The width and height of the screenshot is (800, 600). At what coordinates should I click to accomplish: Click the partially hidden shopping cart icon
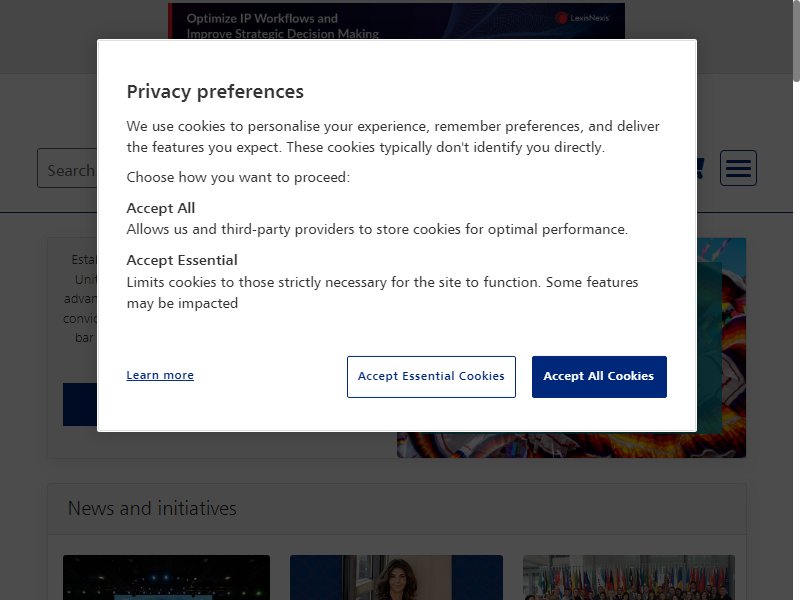701,168
